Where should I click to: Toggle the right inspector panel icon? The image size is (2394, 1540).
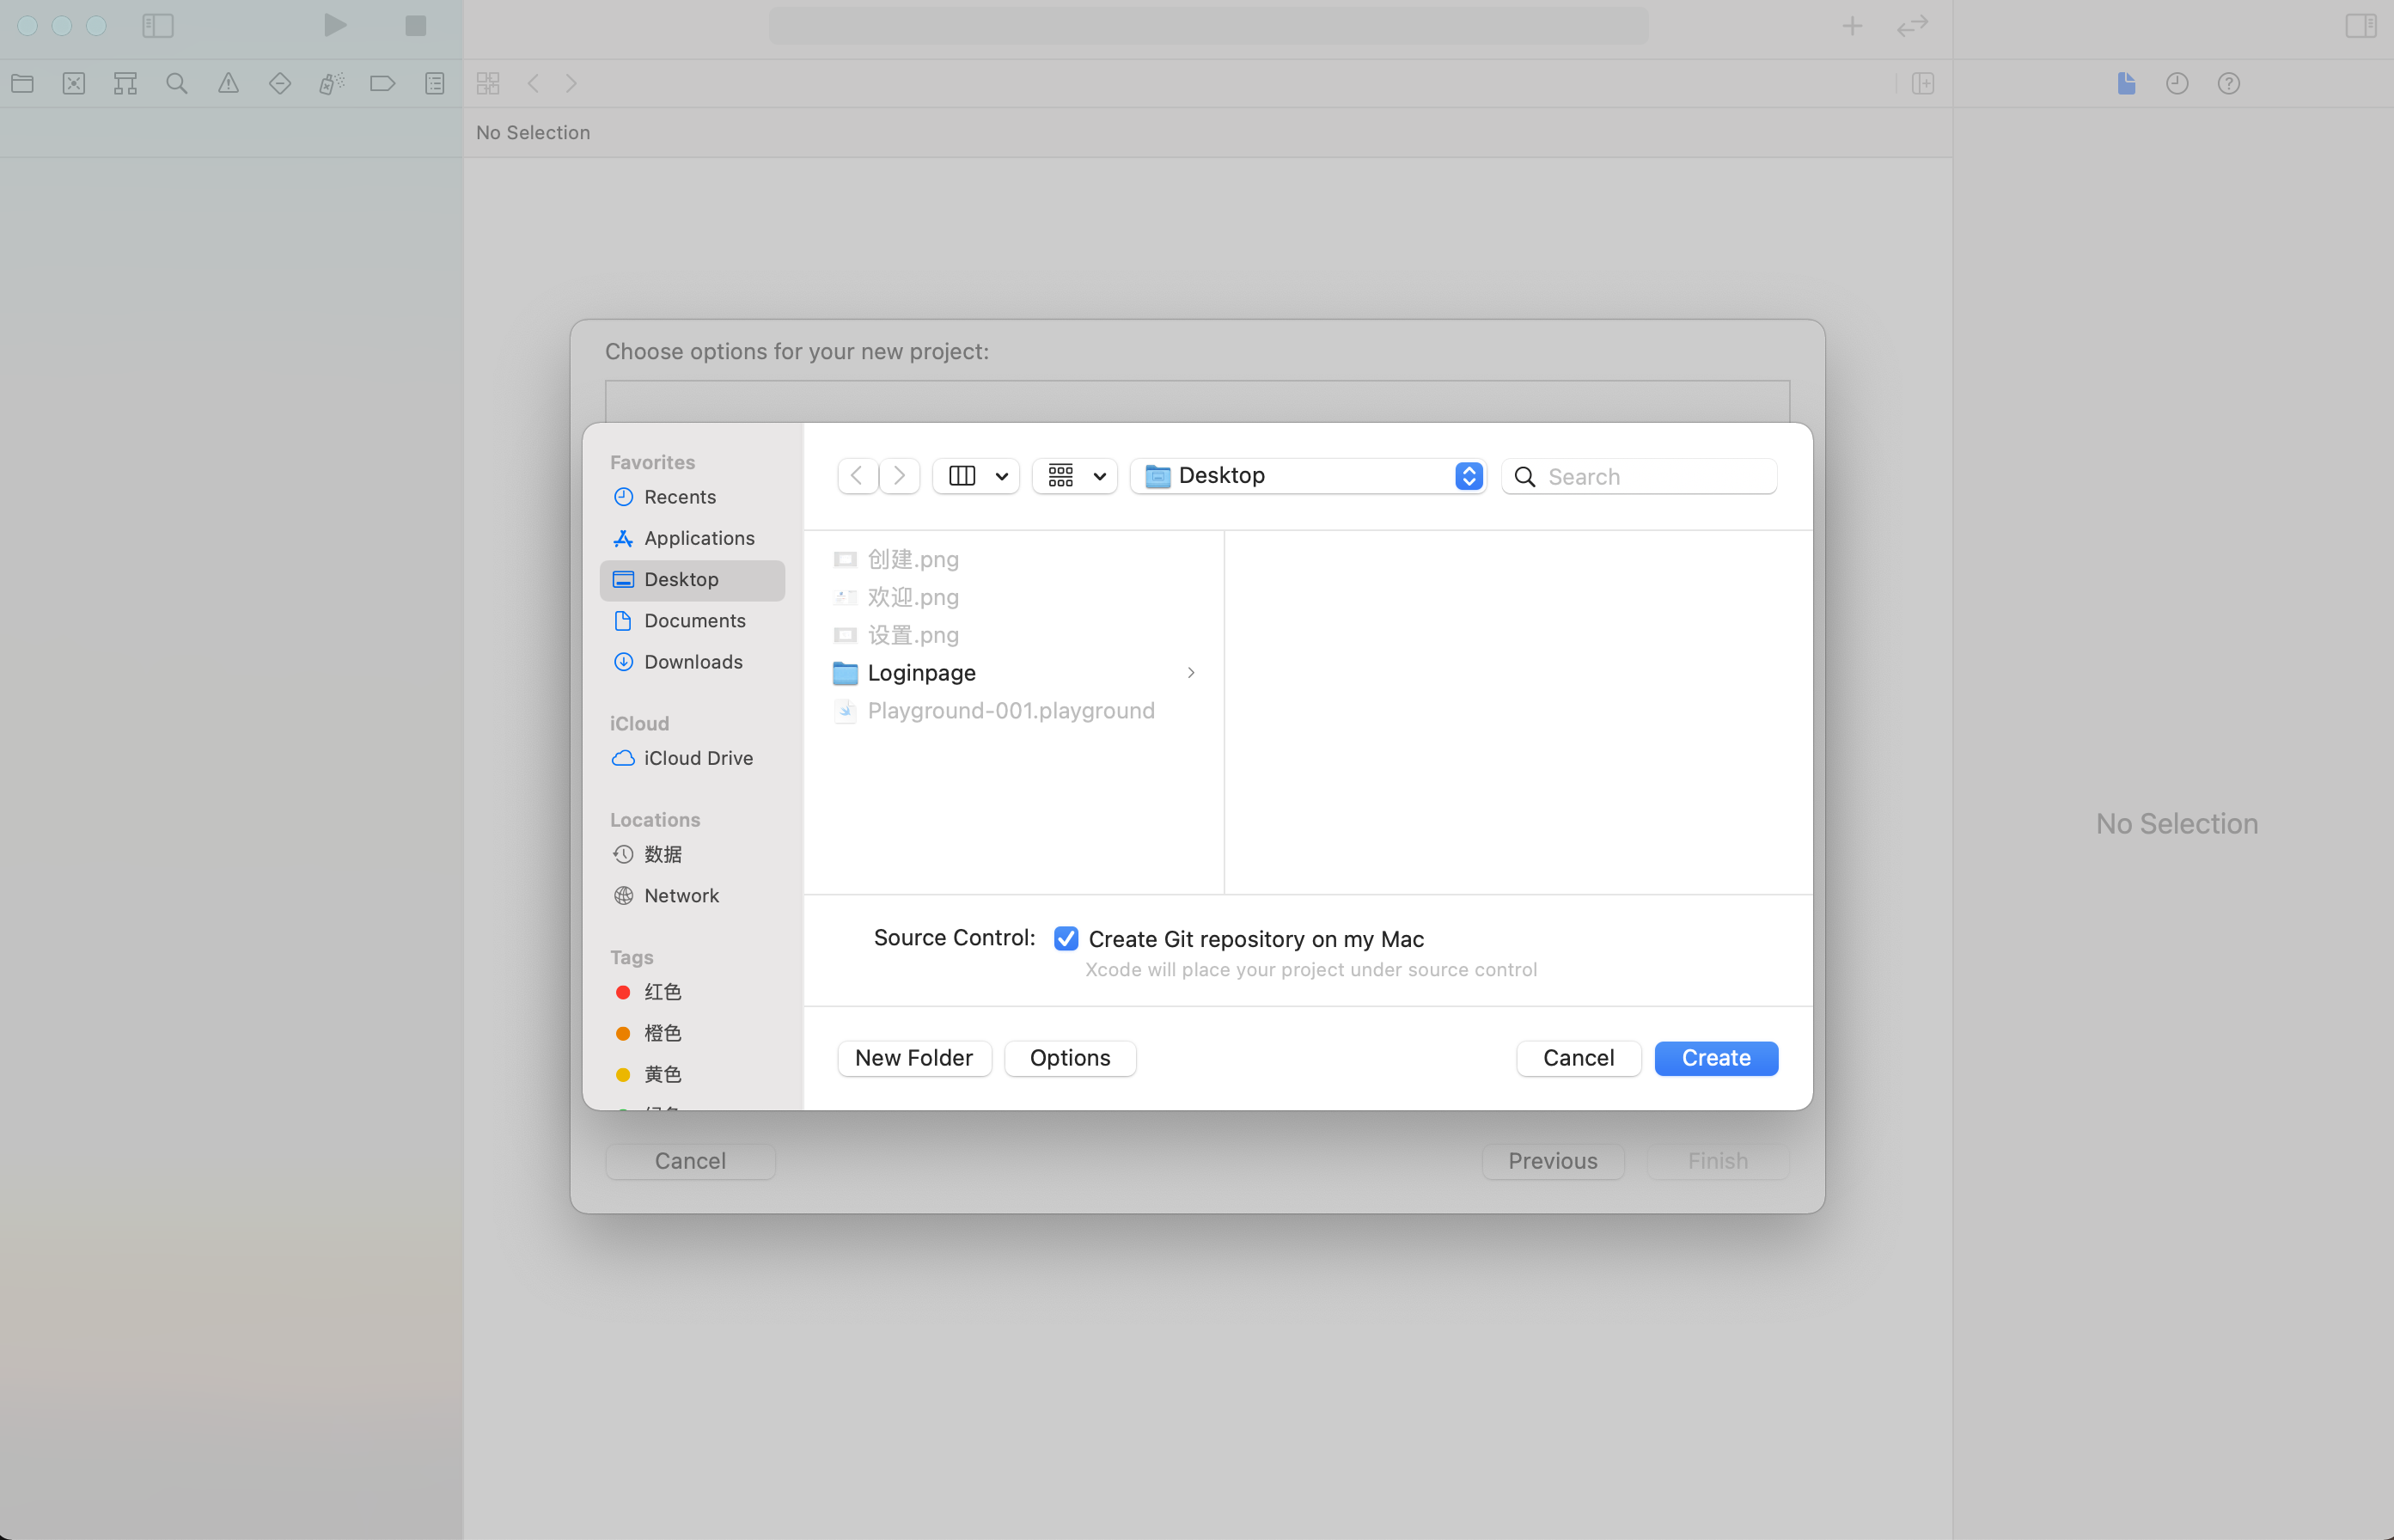pos(2360,26)
